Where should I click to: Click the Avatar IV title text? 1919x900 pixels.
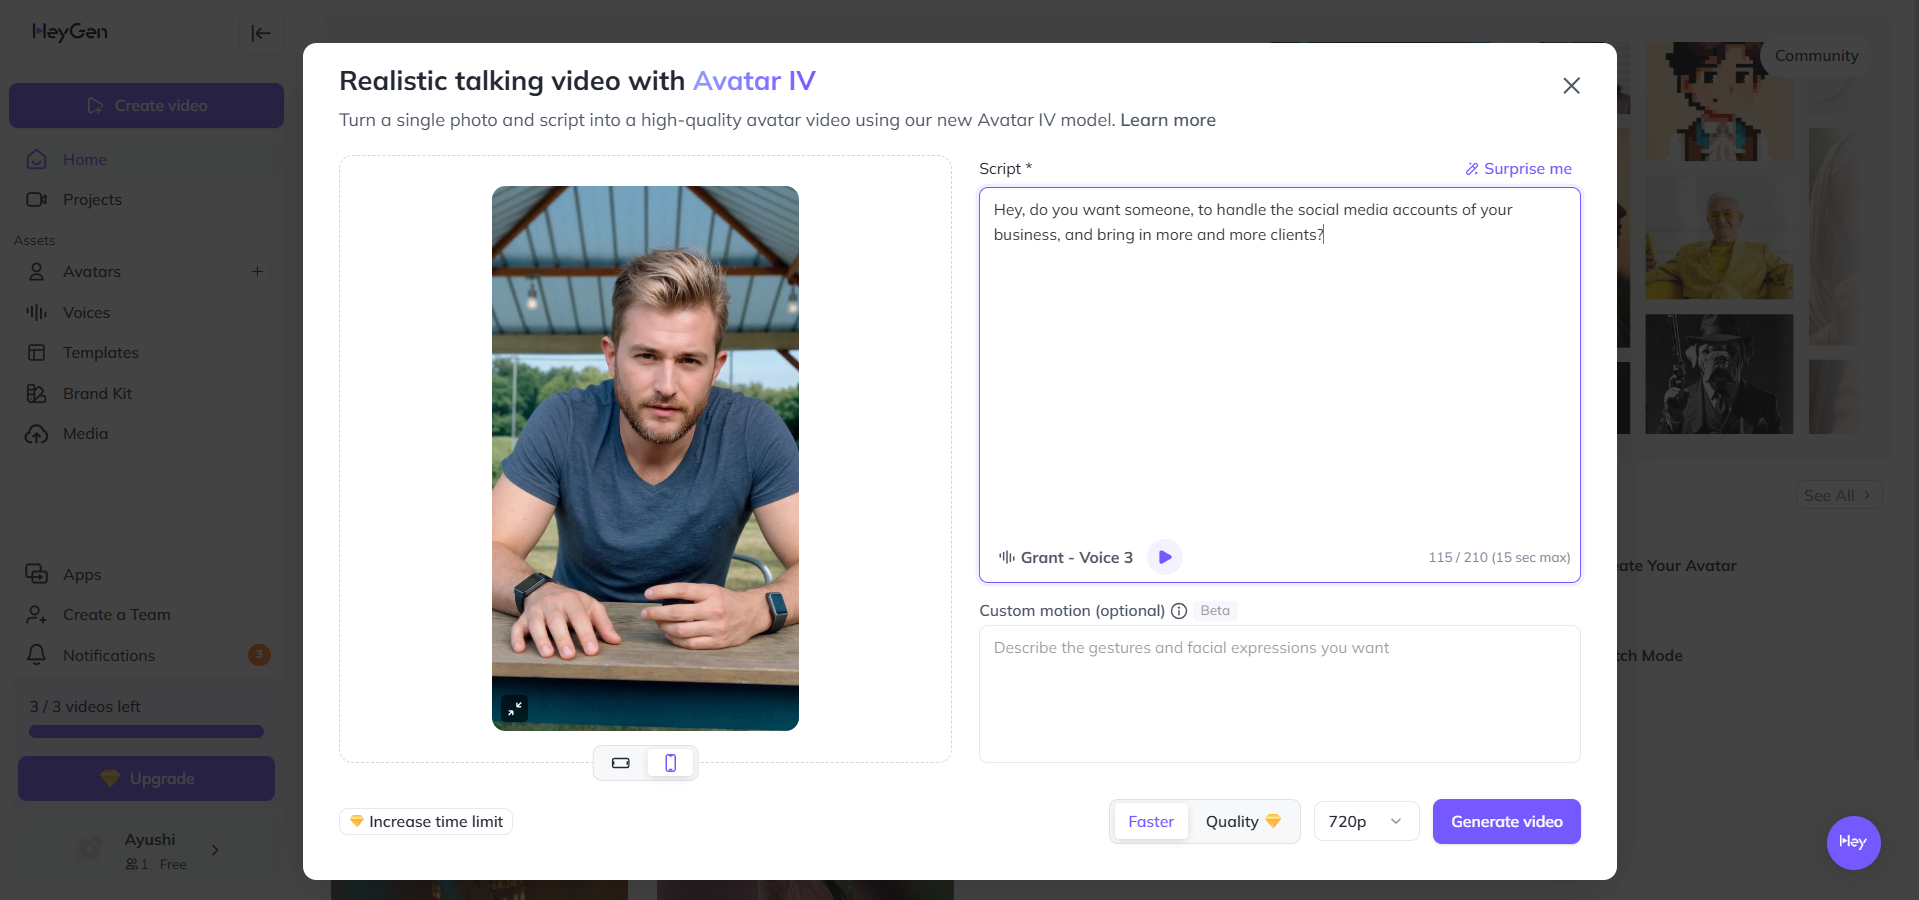tap(754, 81)
